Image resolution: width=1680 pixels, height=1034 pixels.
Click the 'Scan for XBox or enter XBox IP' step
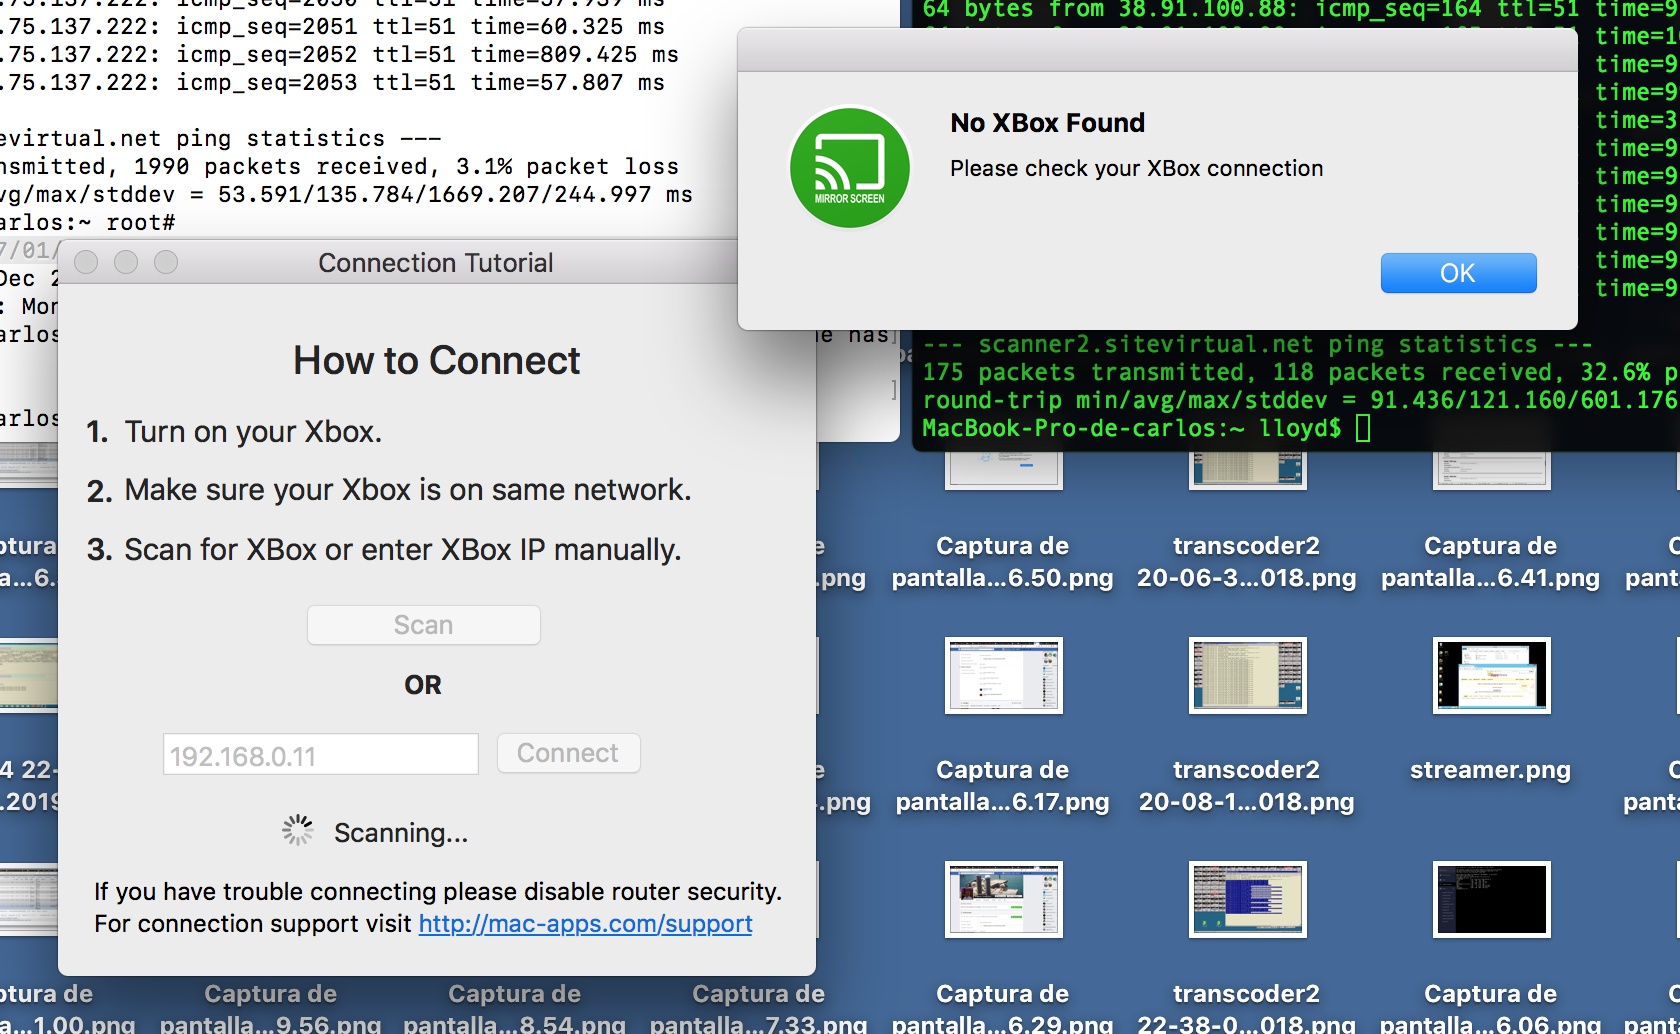403,550
